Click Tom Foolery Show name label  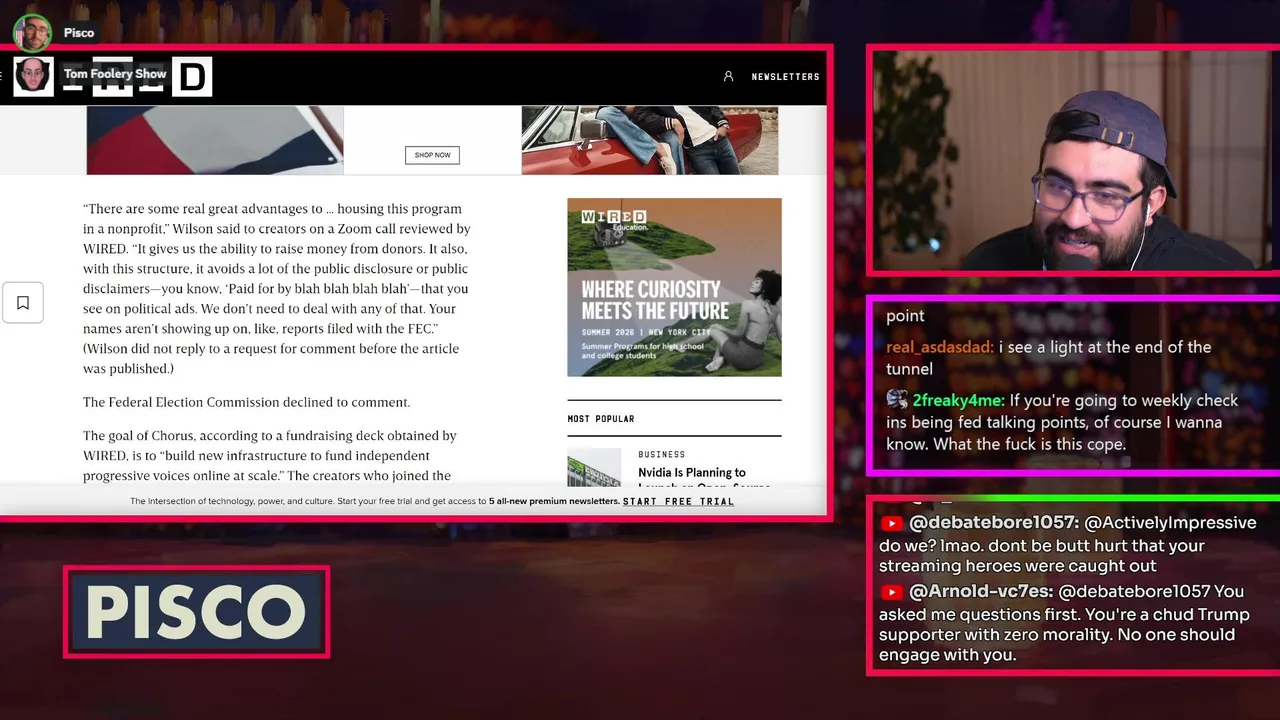(115, 74)
